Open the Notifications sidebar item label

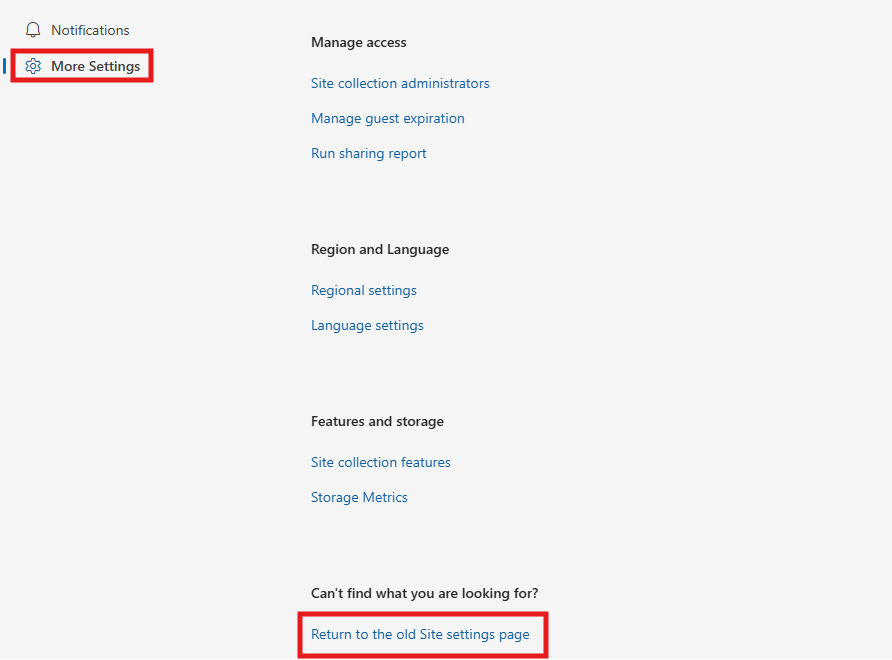click(x=90, y=30)
